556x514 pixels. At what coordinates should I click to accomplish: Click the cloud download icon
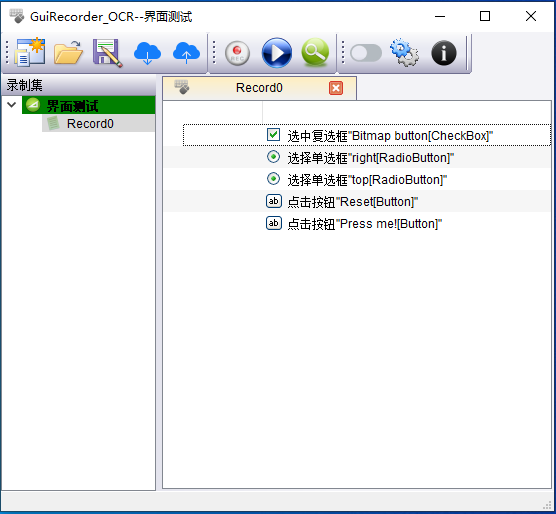(x=147, y=53)
